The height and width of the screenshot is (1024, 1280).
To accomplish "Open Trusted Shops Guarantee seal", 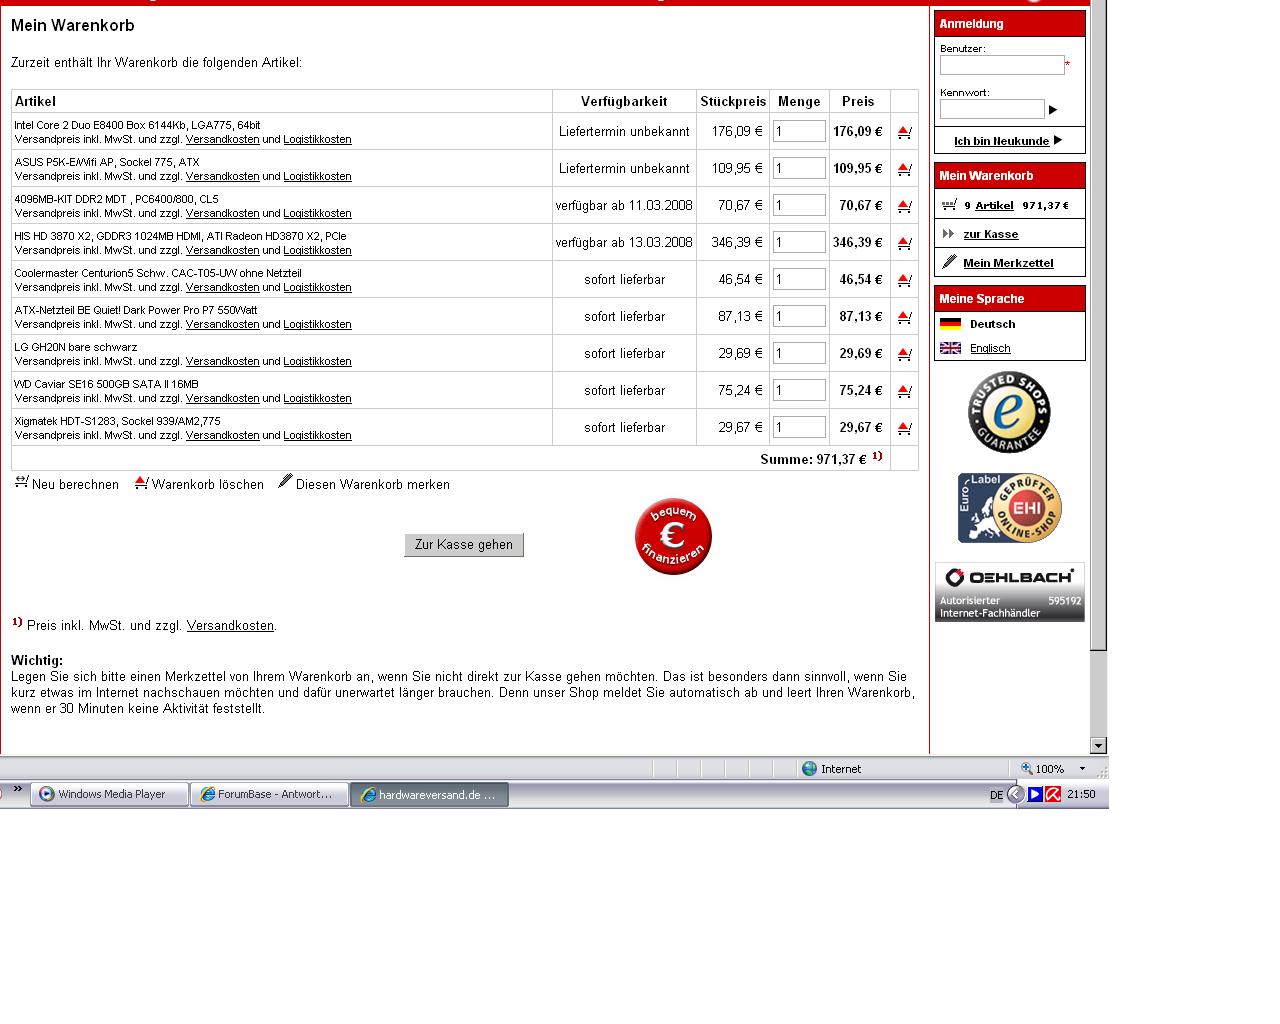I will 1009,412.
